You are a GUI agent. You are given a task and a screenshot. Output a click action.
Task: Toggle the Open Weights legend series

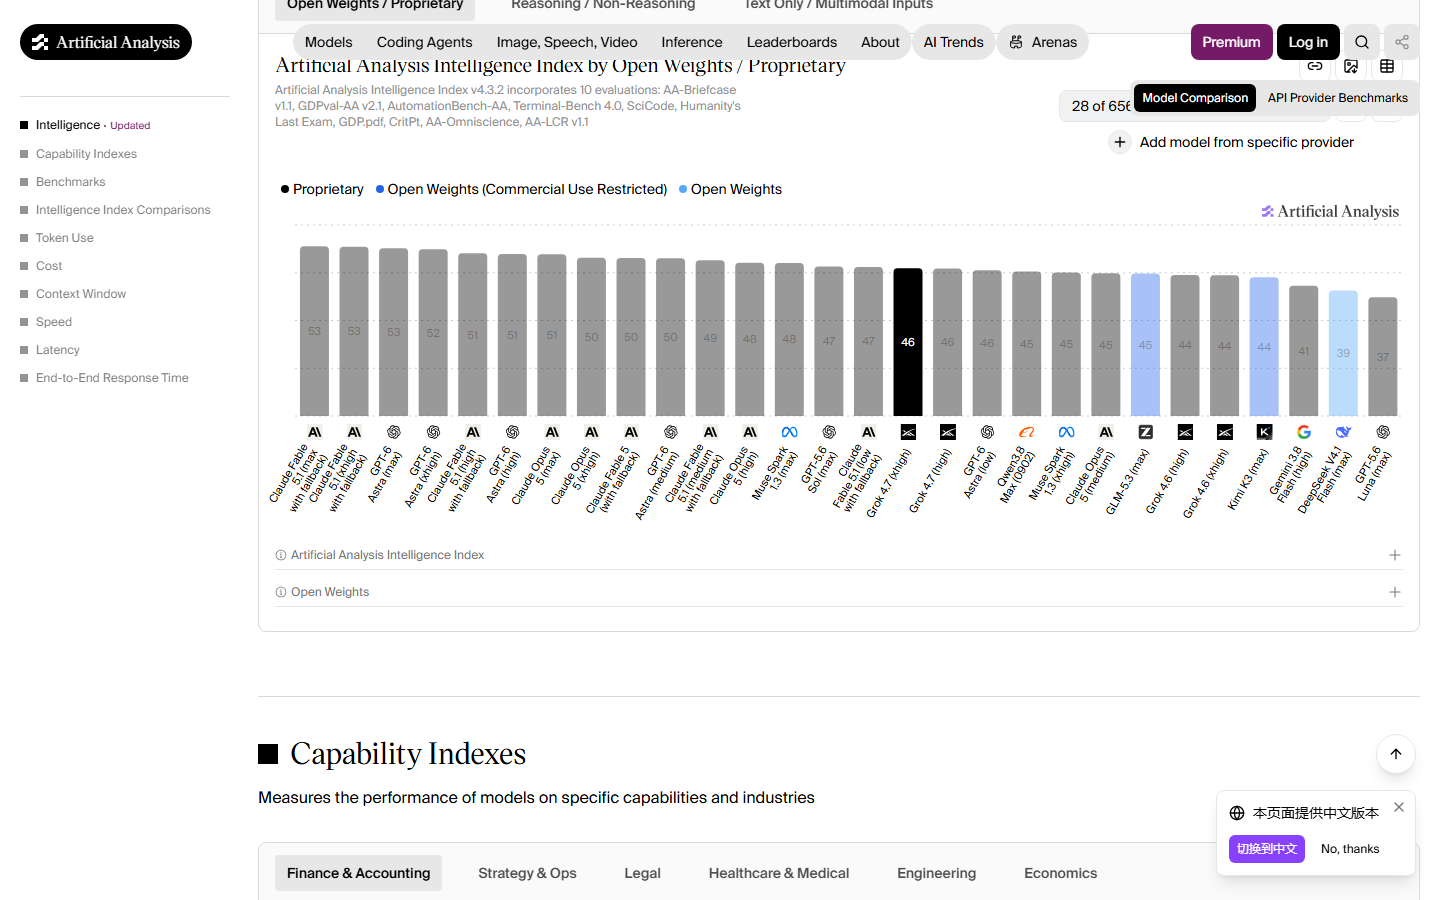[x=730, y=189]
